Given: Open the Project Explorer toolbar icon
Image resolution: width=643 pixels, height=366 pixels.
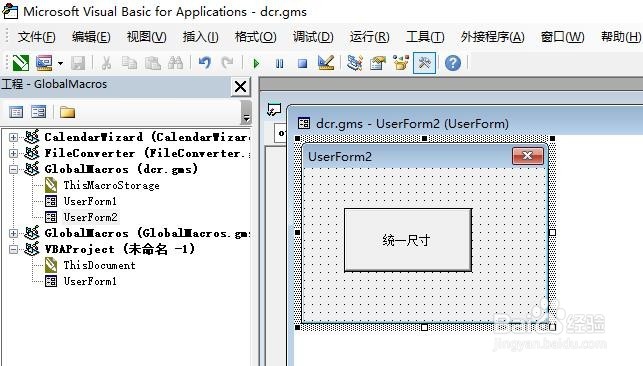Looking at the screenshot, I should tap(355, 63).
